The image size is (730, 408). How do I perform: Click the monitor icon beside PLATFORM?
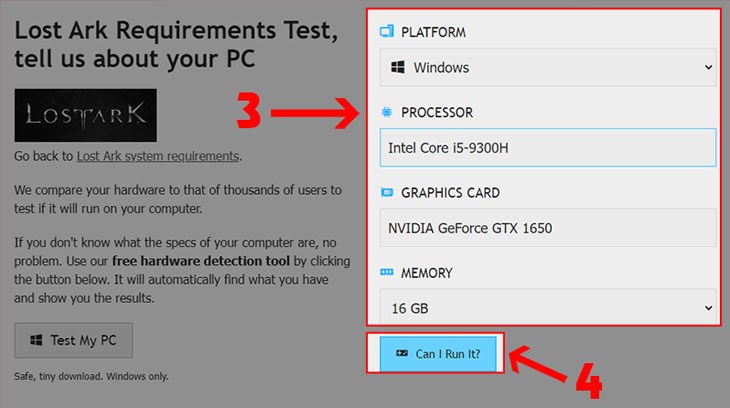point(387,32)
